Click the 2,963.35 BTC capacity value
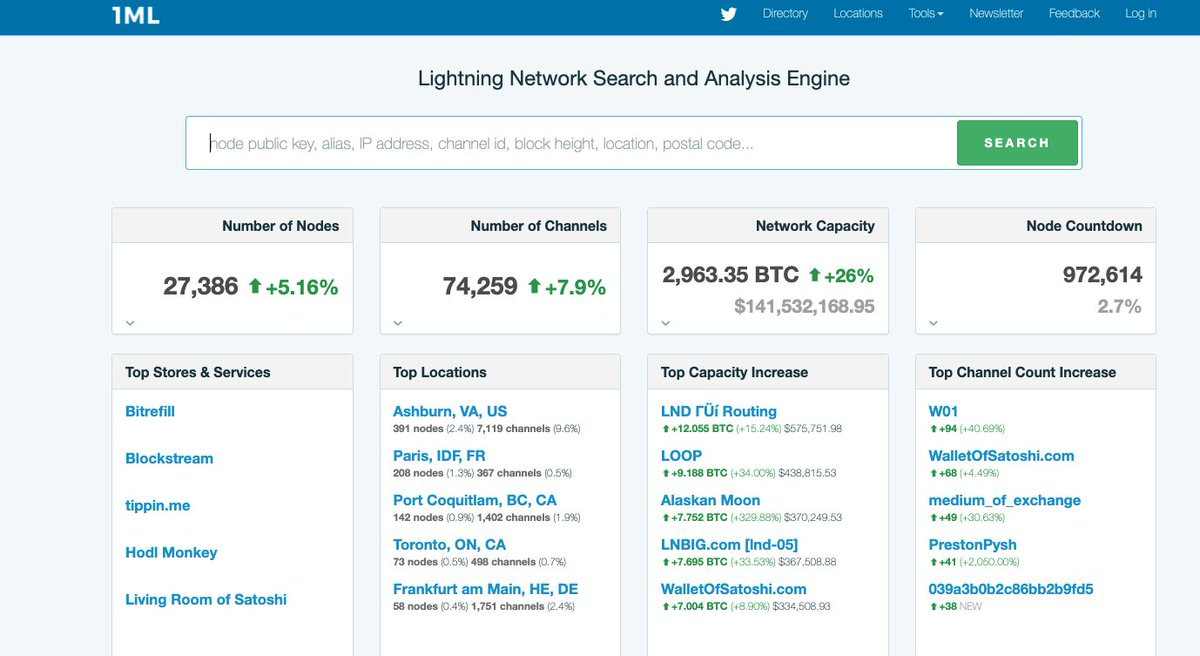Screen dimensions: 1200x656 coord(731,275)
